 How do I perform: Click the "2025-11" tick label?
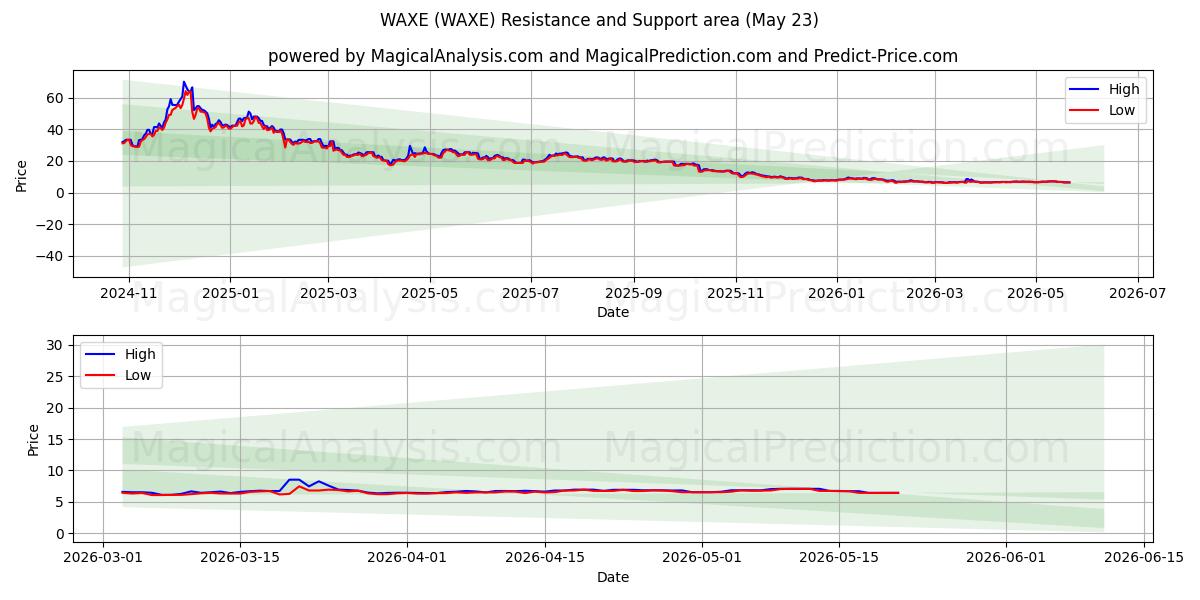735,293
